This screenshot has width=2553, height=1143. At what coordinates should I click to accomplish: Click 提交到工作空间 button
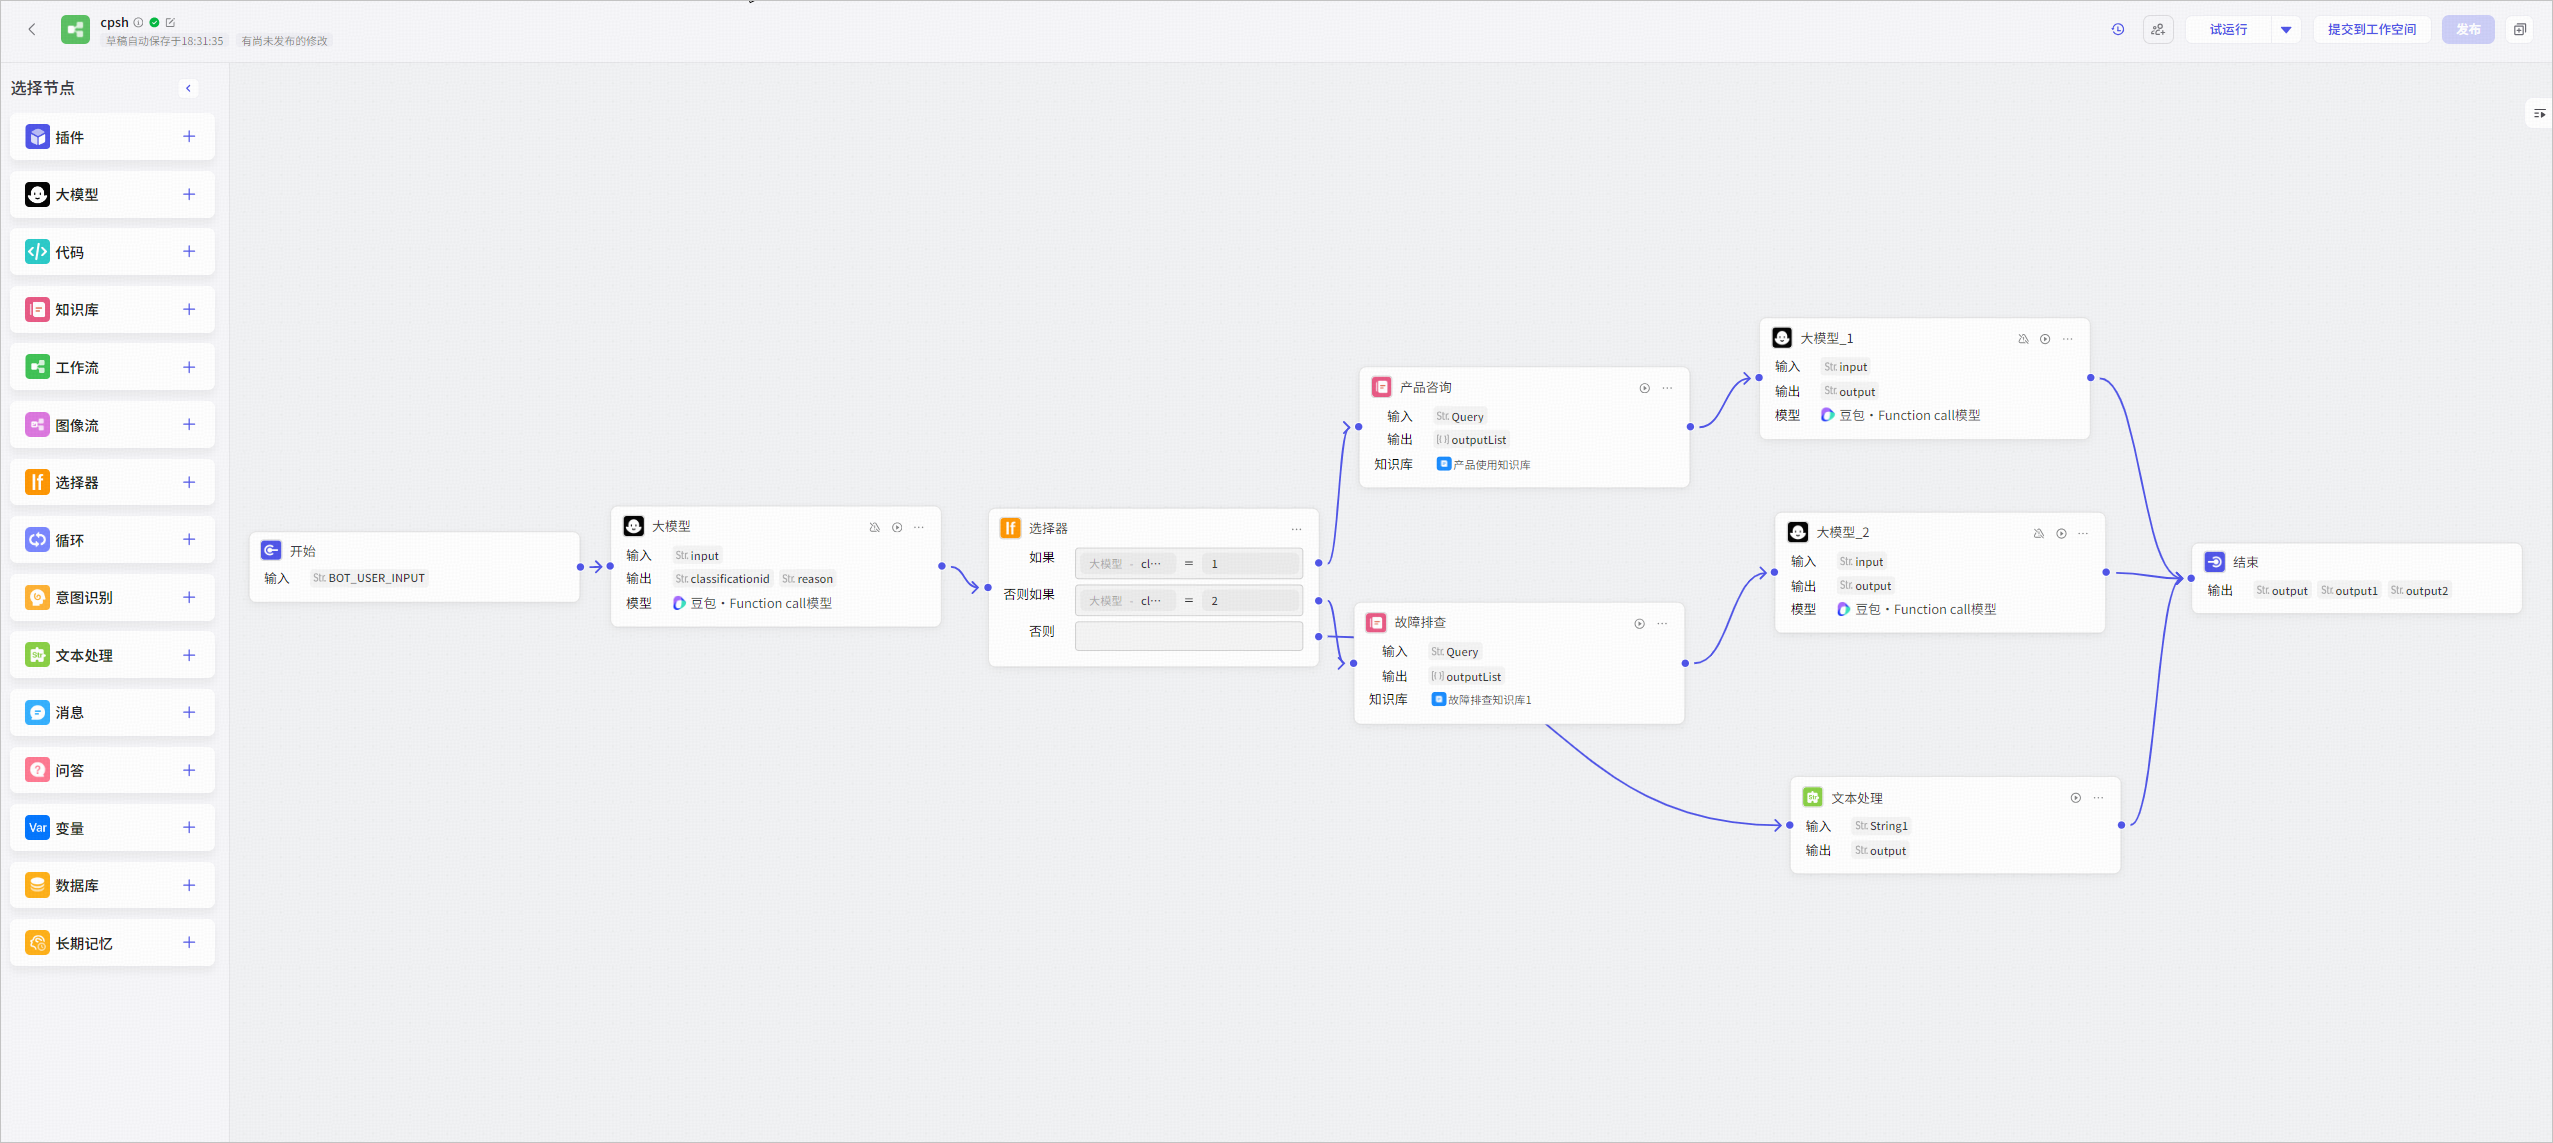[2371, 29]
